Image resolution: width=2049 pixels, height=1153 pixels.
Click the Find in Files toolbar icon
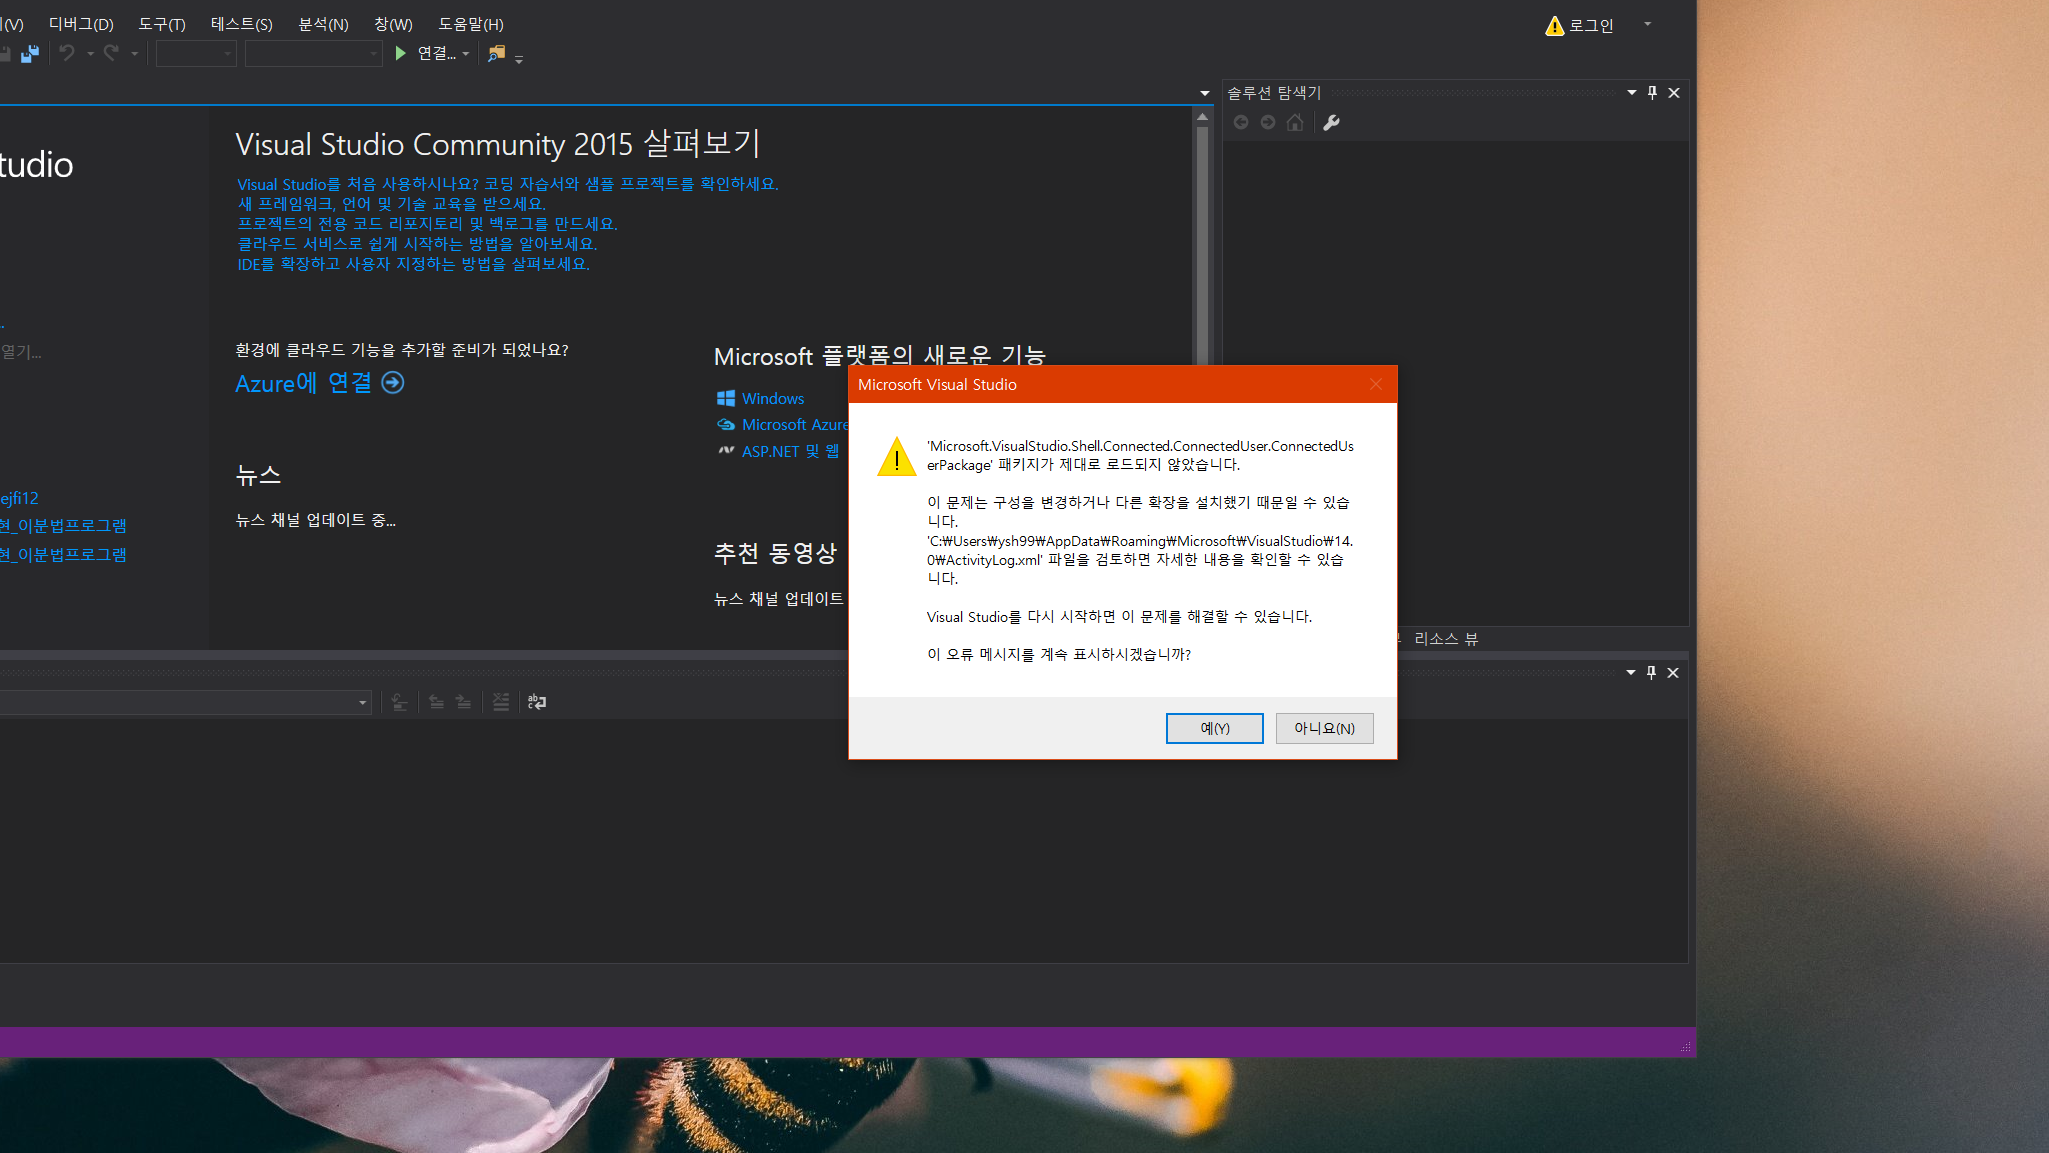(496, 54)
